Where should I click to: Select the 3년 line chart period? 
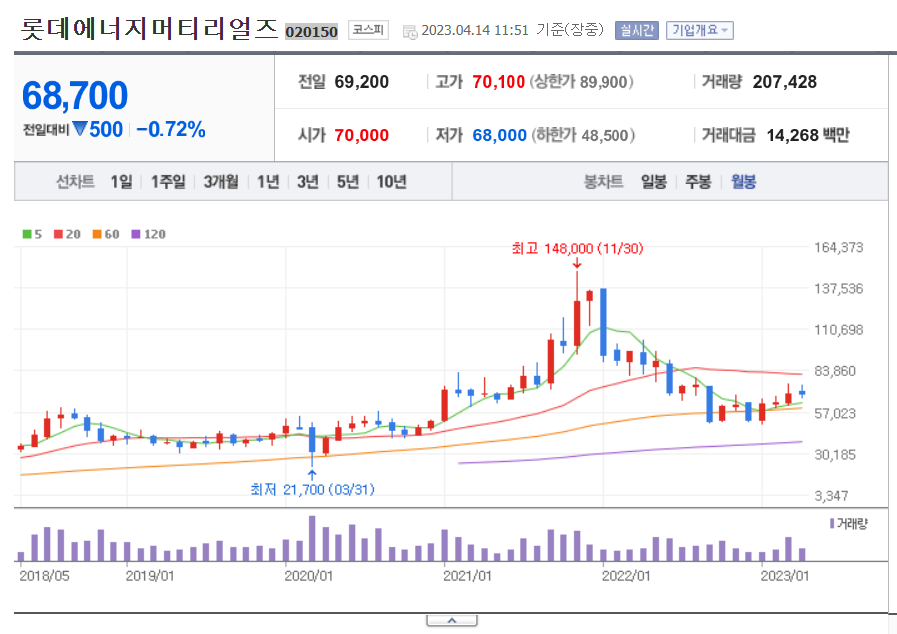click(308, 182)
